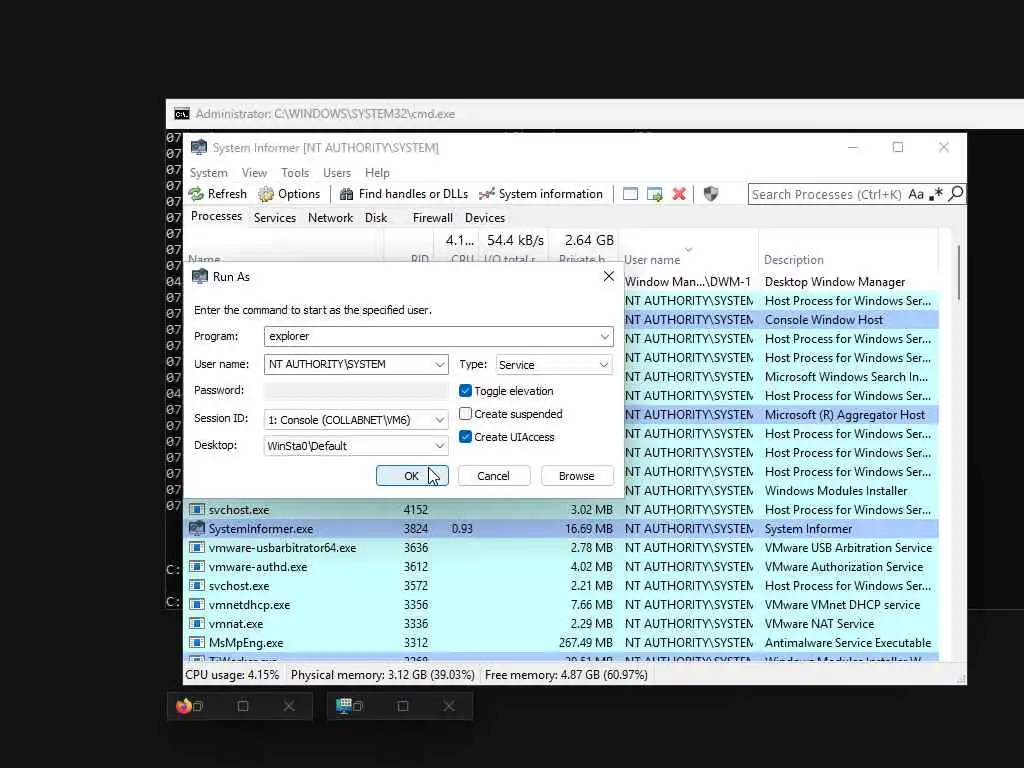The image size is (1024, 768).
Task: Click Cancel in the Run As dialog
Action: pyautogui.click(x=493, y=475)
